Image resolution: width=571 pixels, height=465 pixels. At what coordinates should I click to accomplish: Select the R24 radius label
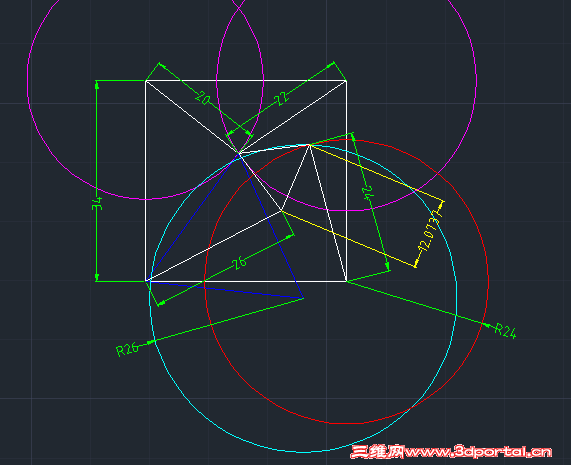click(x=505, y=331)
